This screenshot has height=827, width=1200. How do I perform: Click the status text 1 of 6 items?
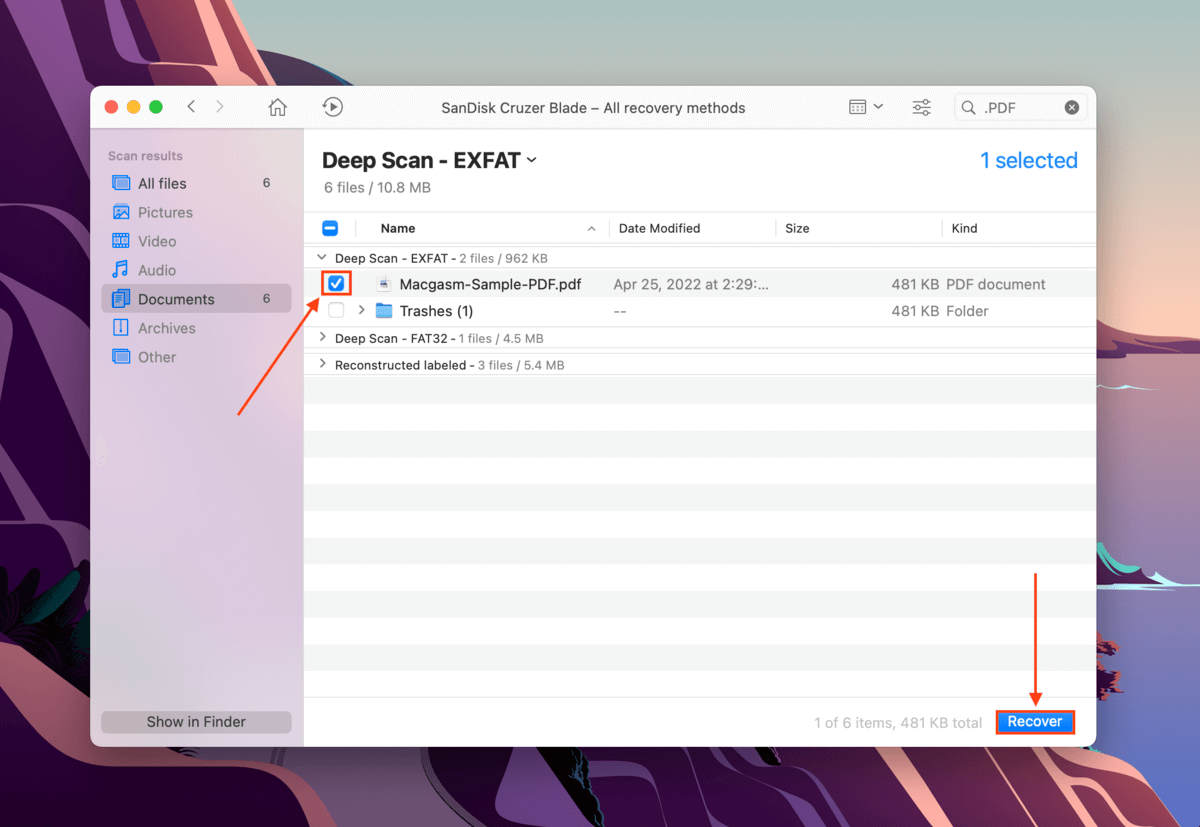tap(898, 722)
